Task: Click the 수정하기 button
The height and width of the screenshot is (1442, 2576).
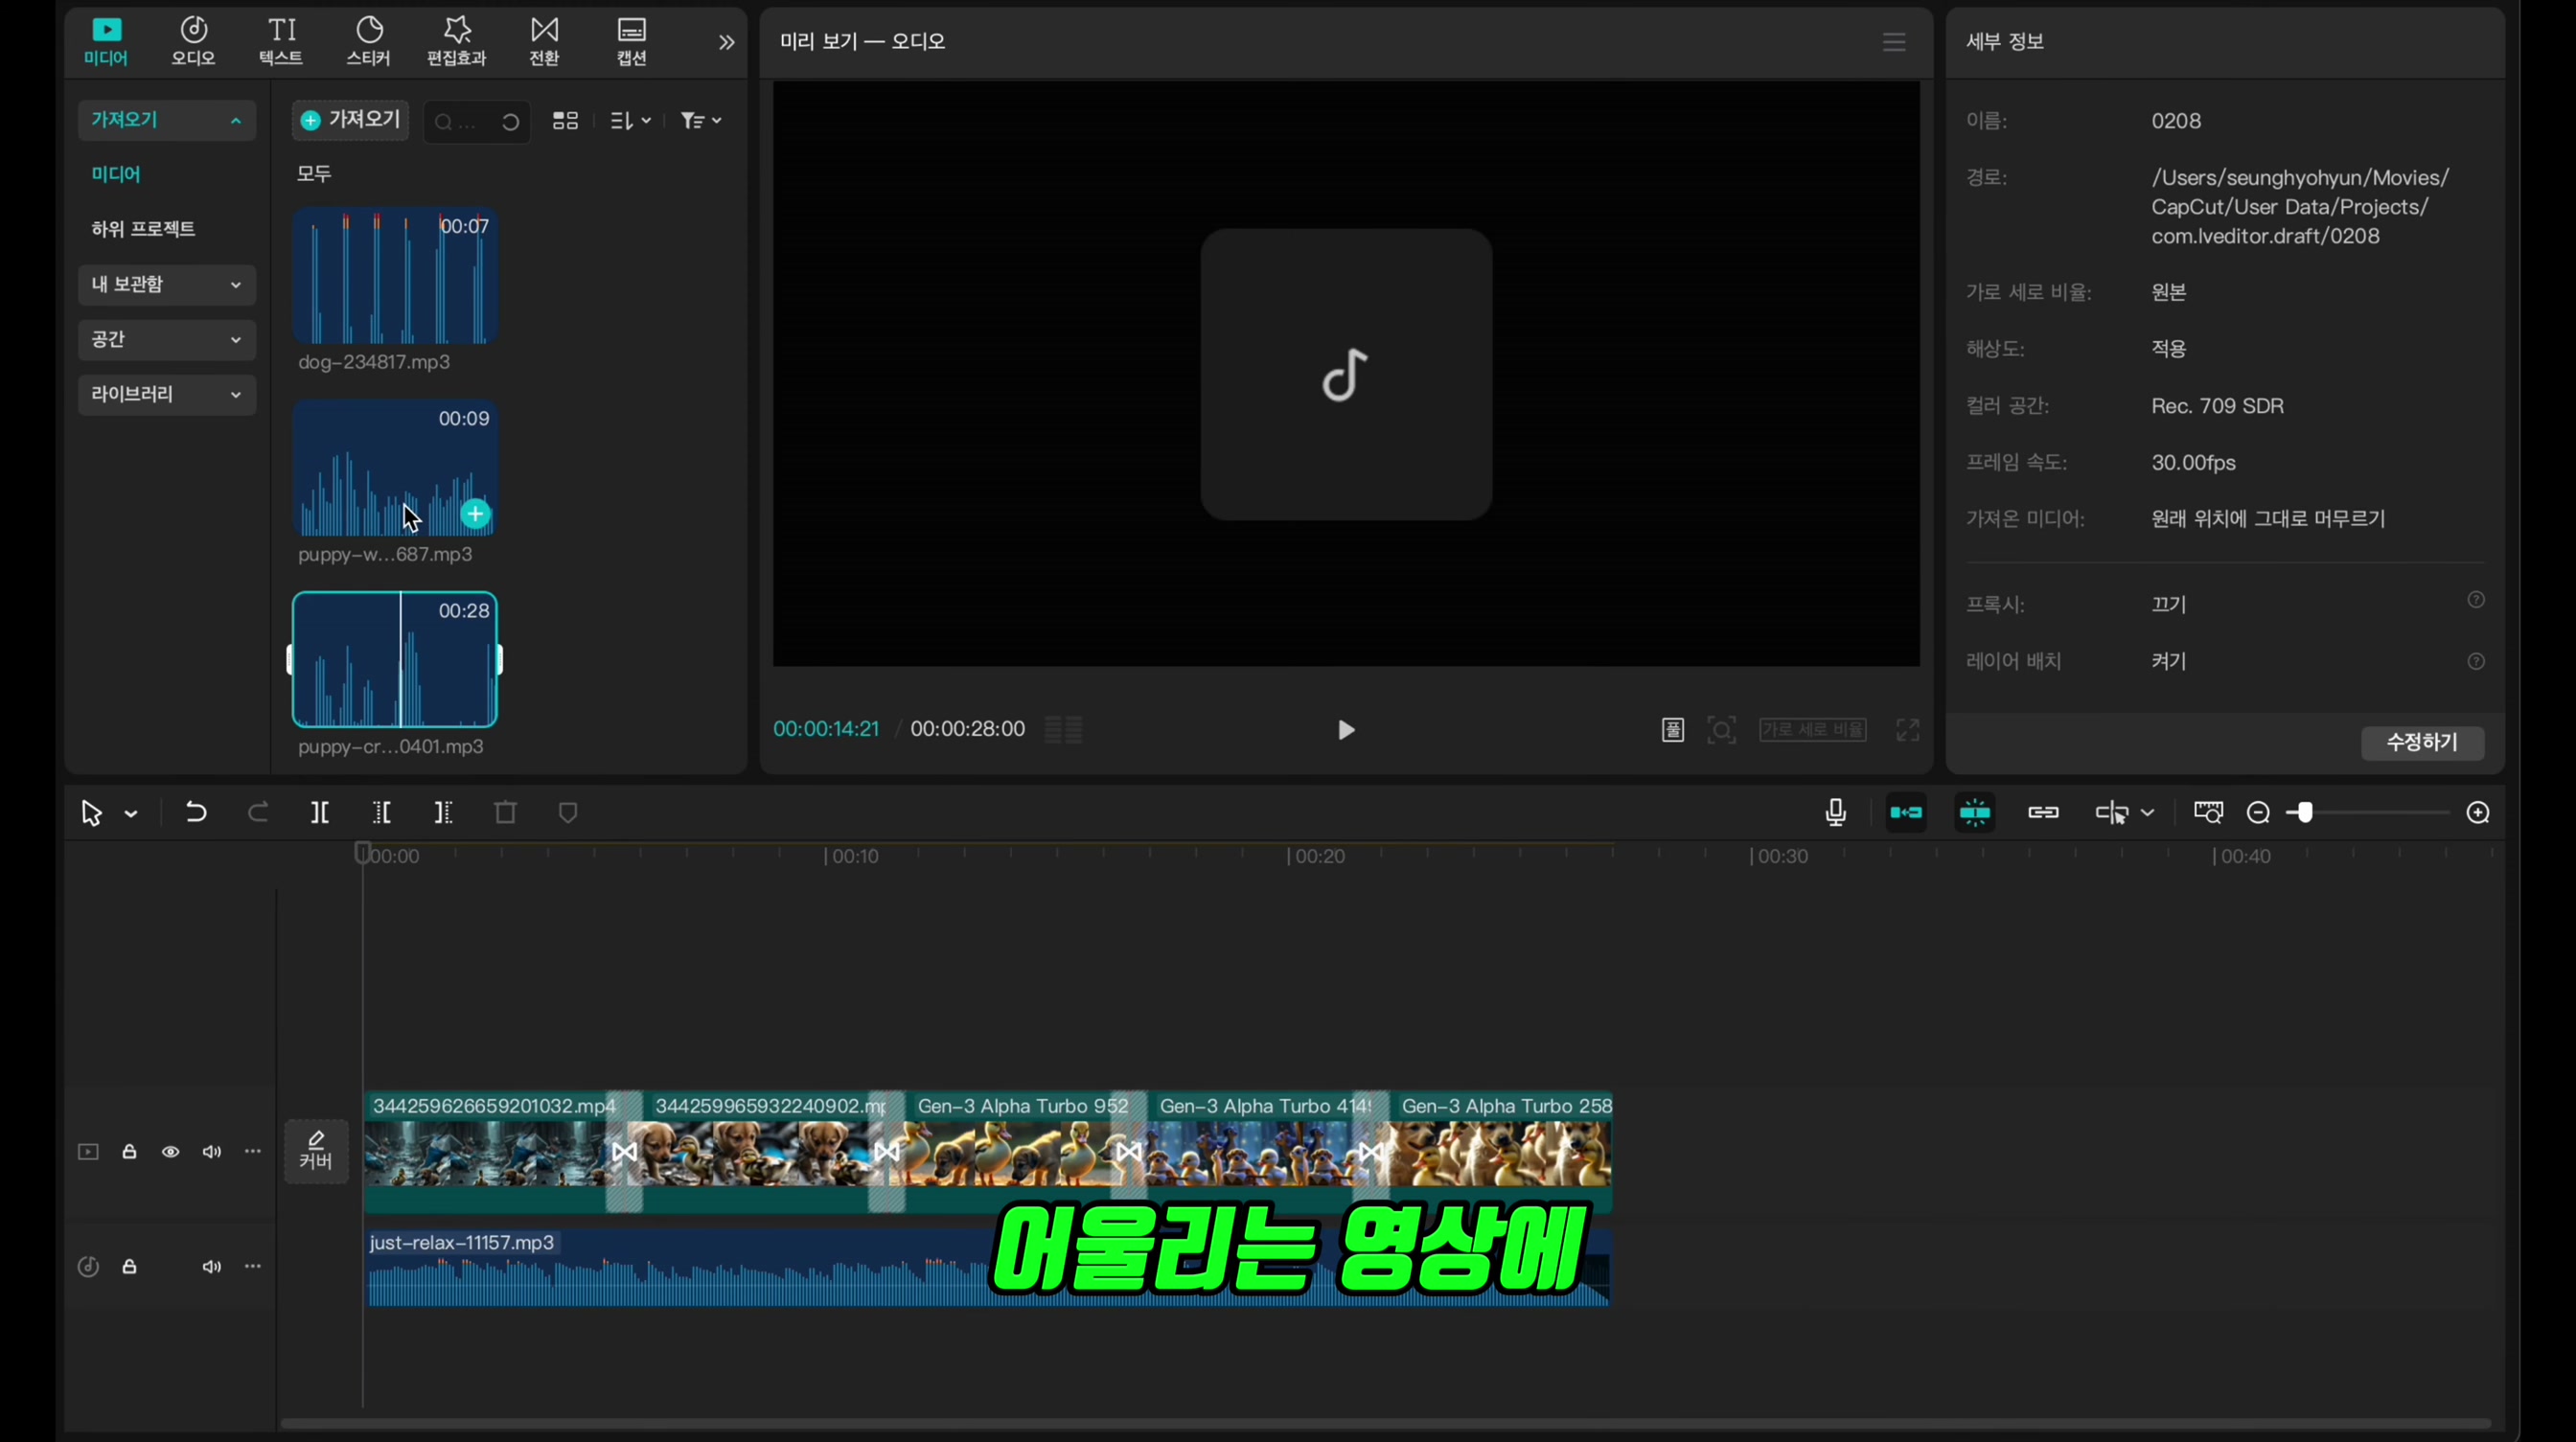Action: [x=2423, y=742]
